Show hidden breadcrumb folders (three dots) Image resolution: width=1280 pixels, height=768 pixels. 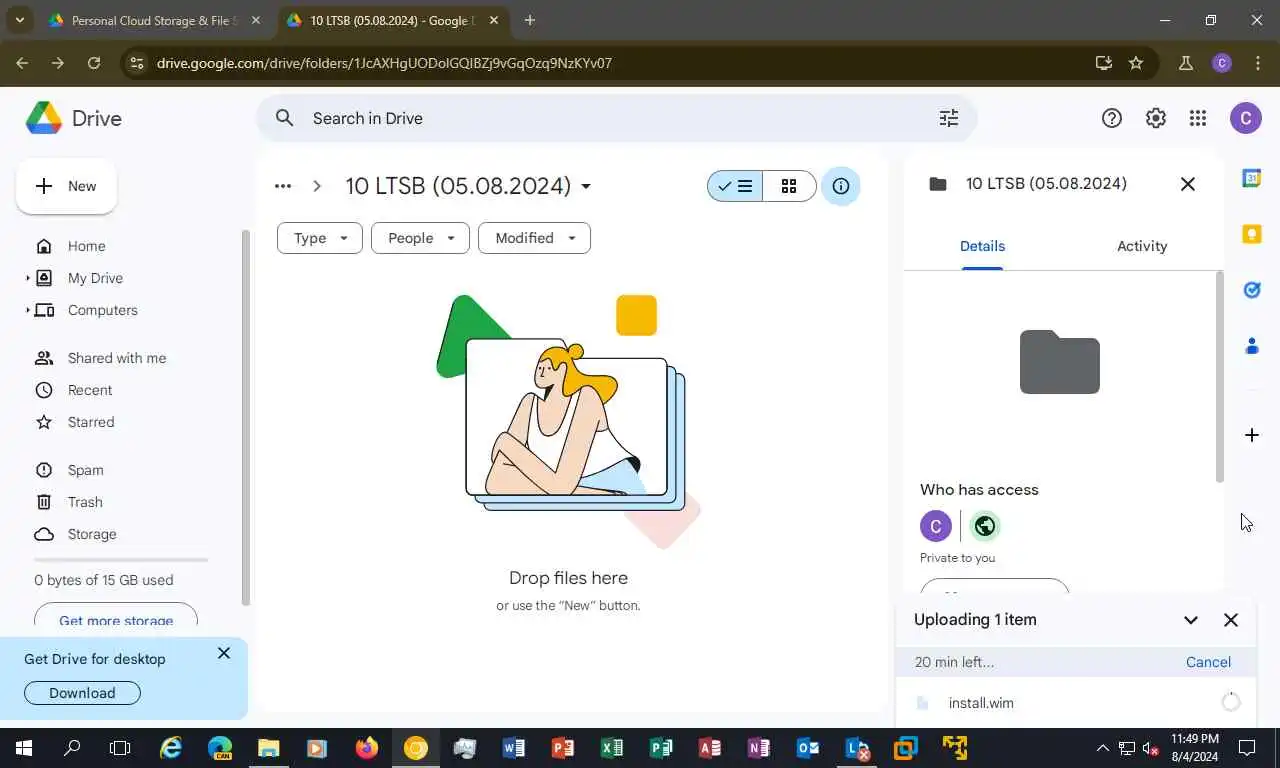click(x=283, y=186)
